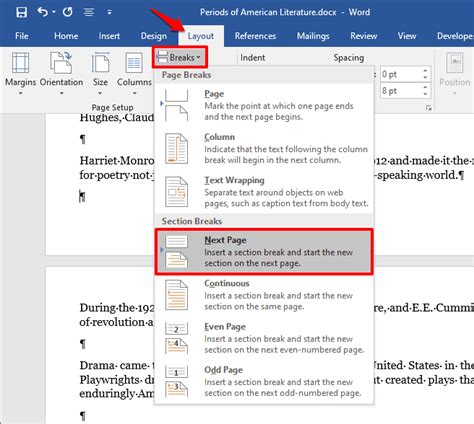The image size is (474, 424).
Task: Choose Next Page section break
Action: click(264, 252)
